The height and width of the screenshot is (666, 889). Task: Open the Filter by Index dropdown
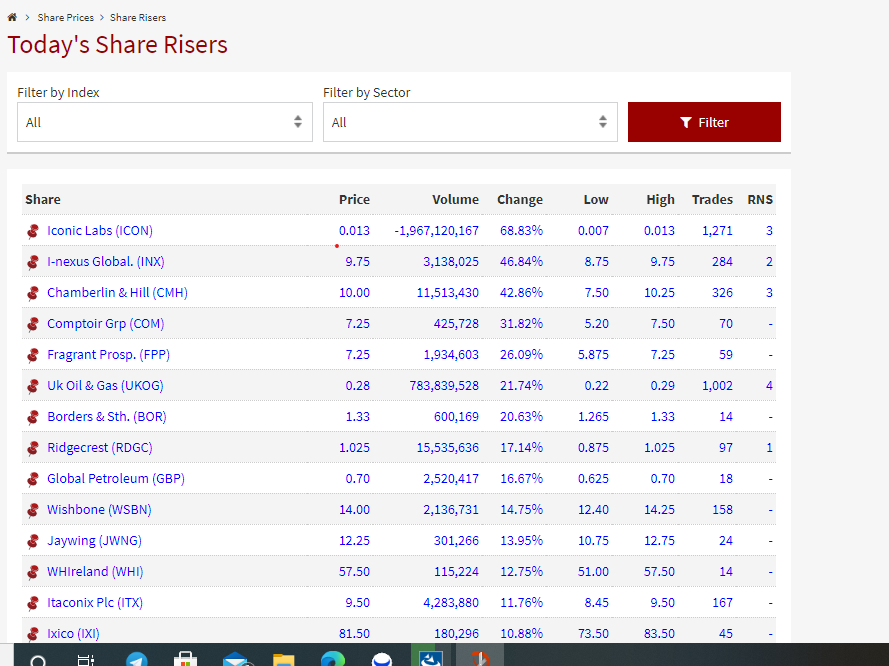(x=164, y=122)
